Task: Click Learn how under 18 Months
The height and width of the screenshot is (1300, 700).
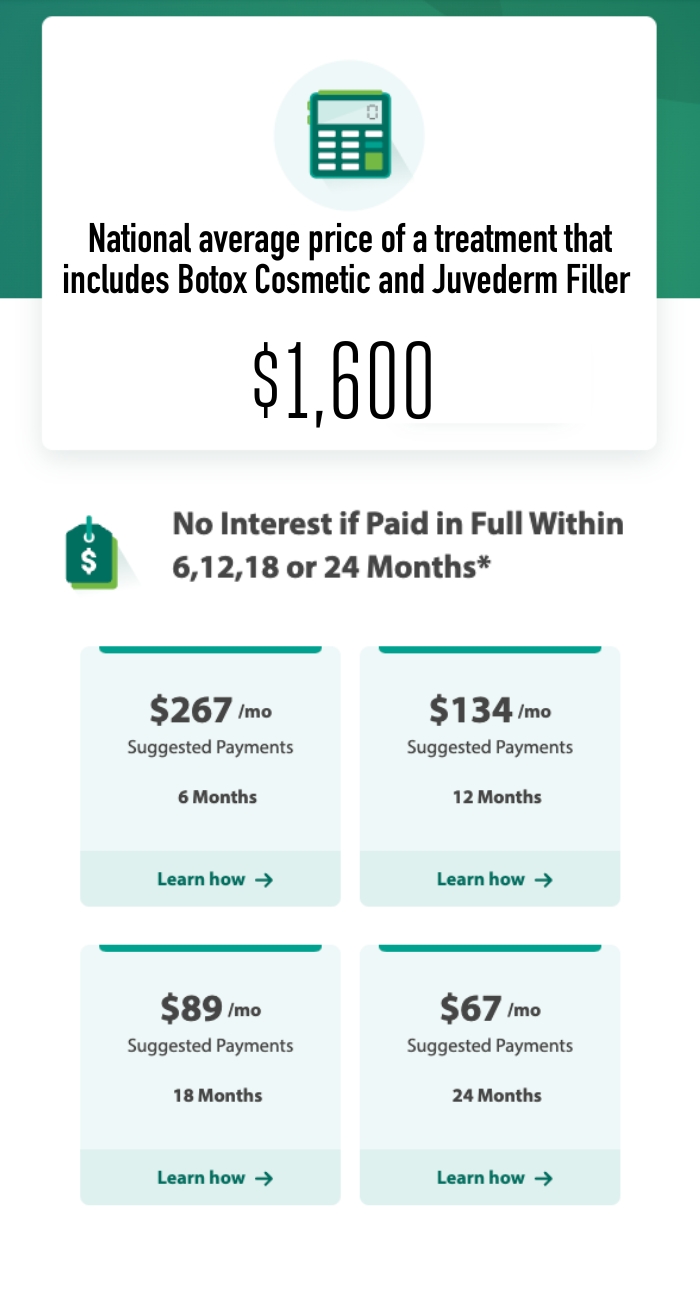Action: tap(201, 1177)
